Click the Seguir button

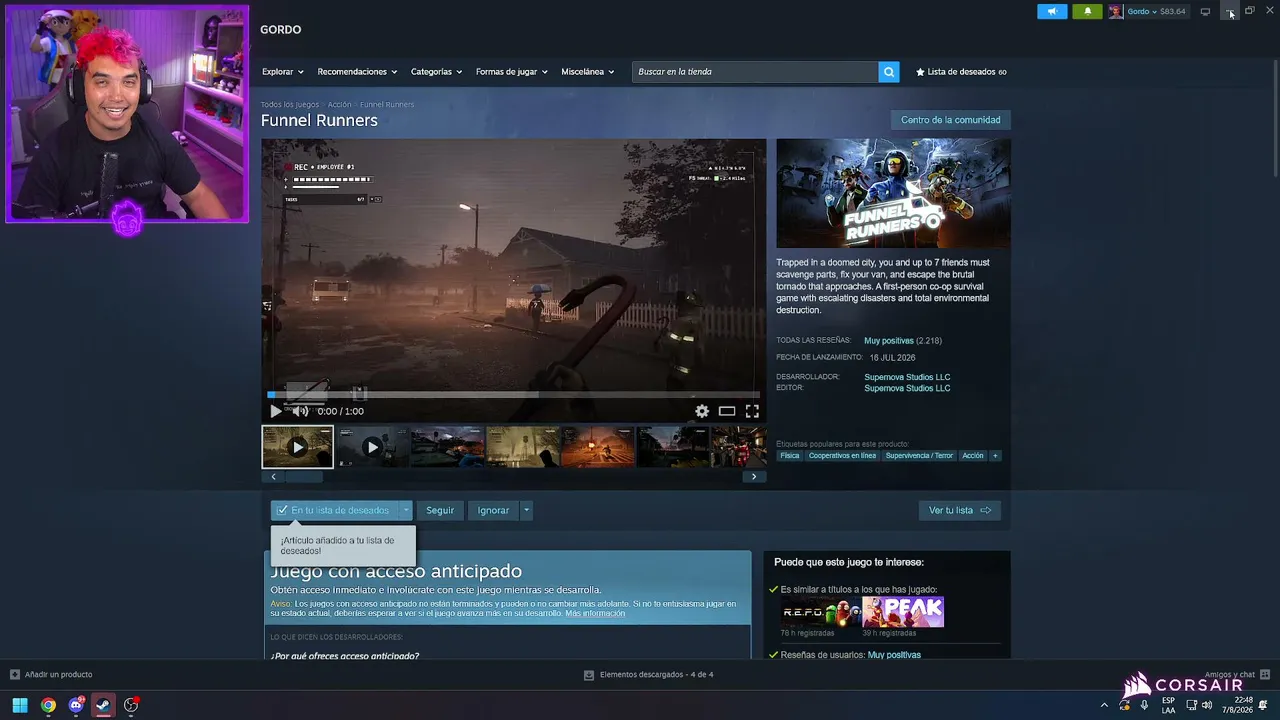[440, 510]
